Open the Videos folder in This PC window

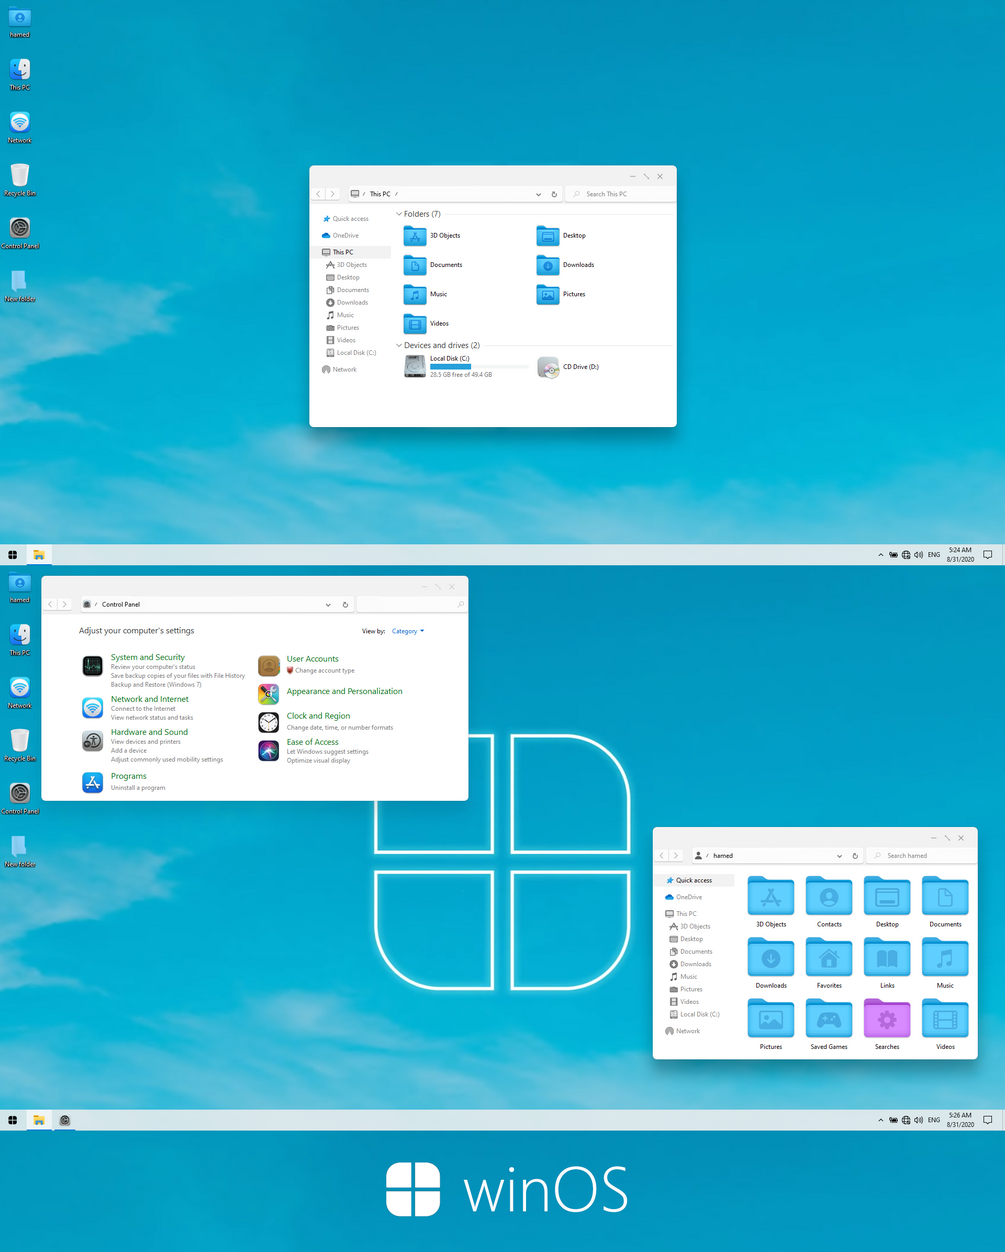point(415,324)
